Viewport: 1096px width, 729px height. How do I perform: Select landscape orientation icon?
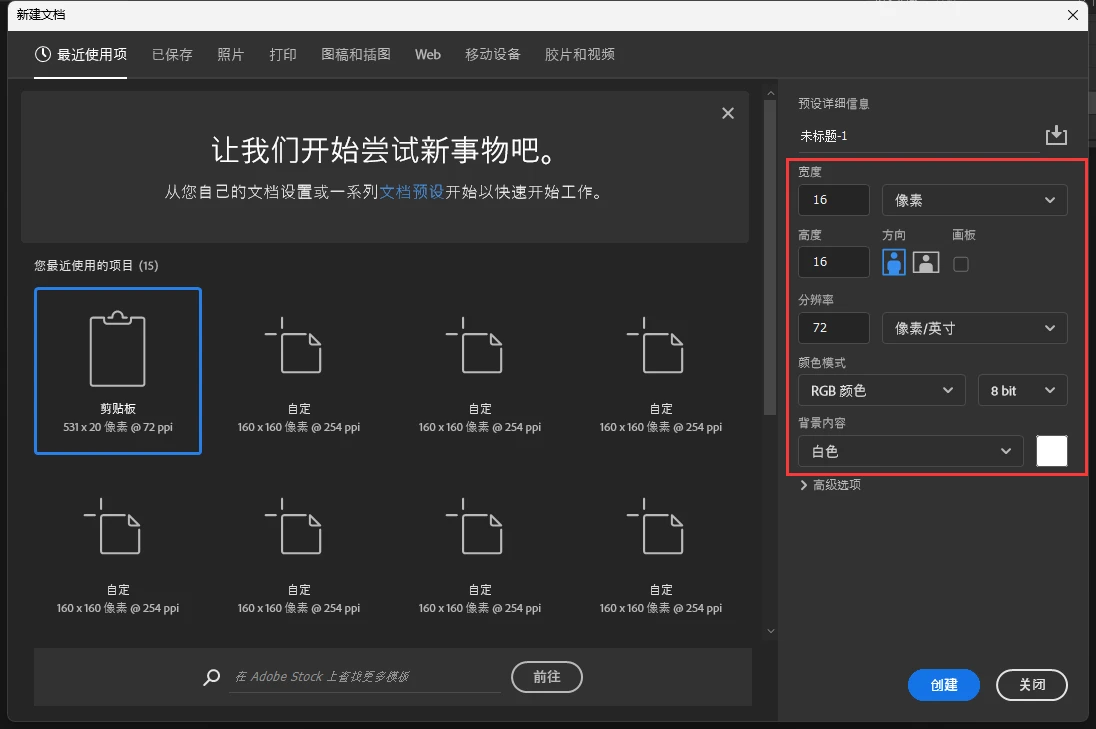925,263
